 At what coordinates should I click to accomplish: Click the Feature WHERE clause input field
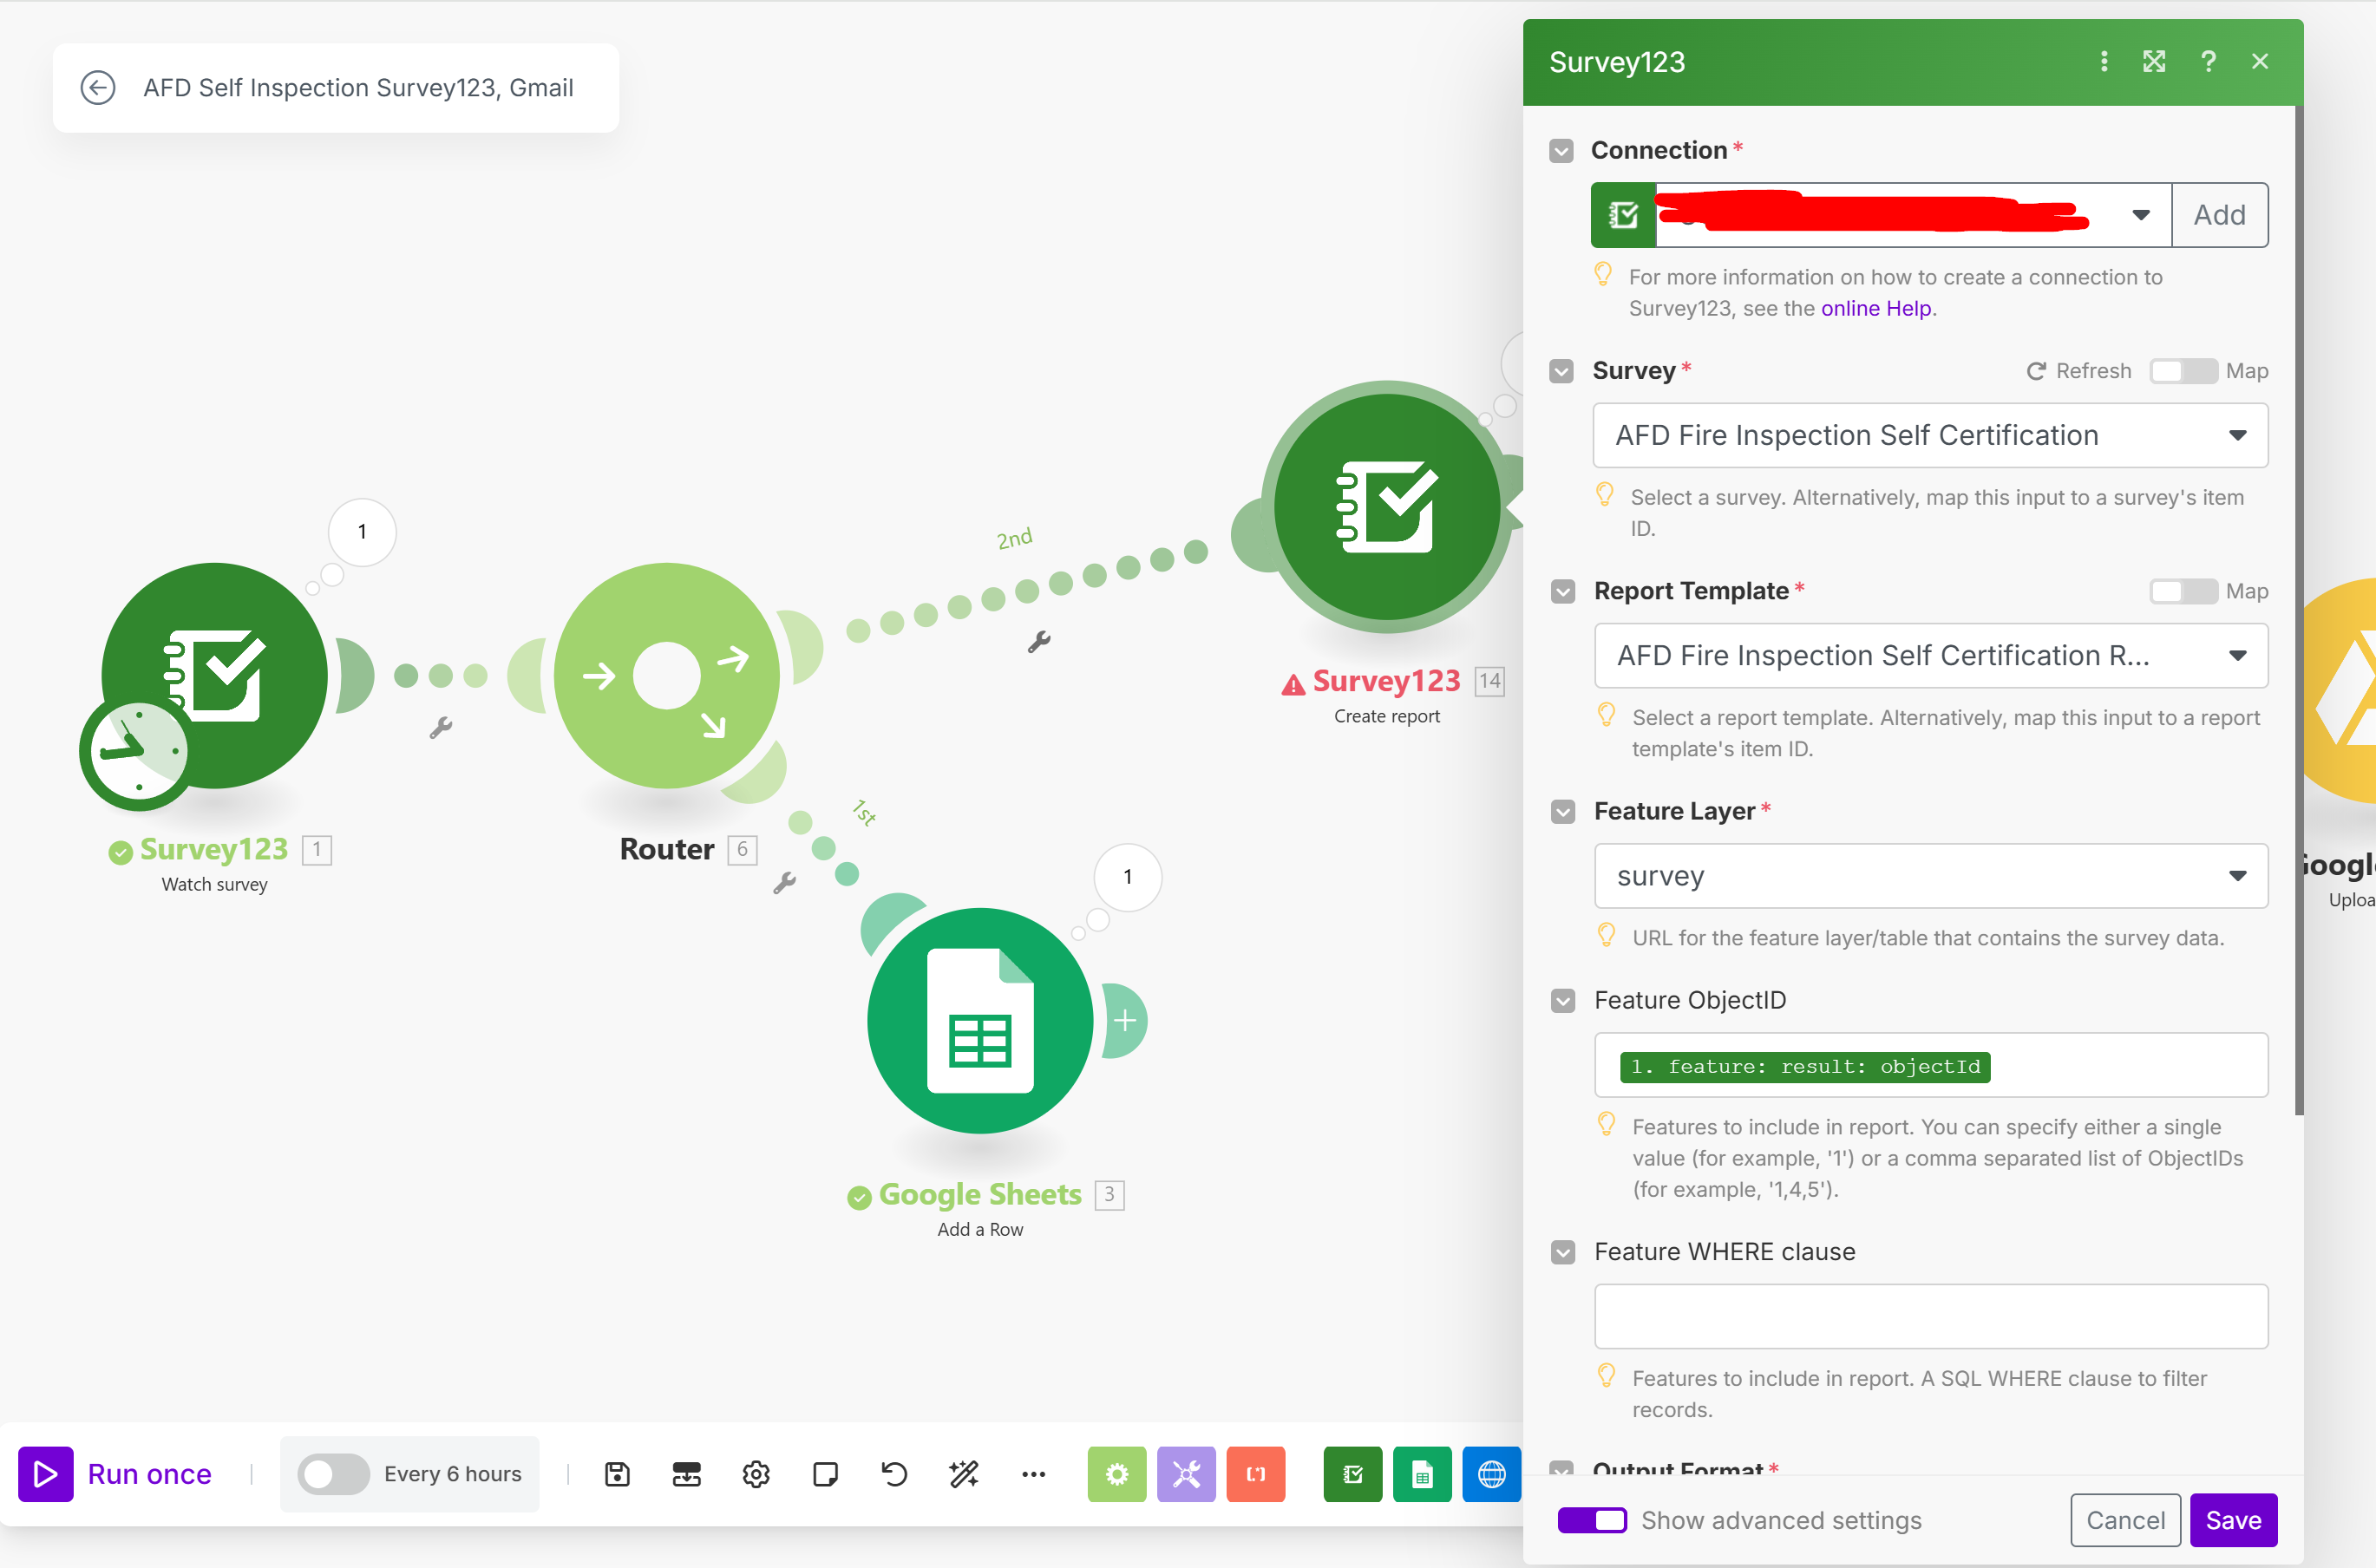1931,1316
